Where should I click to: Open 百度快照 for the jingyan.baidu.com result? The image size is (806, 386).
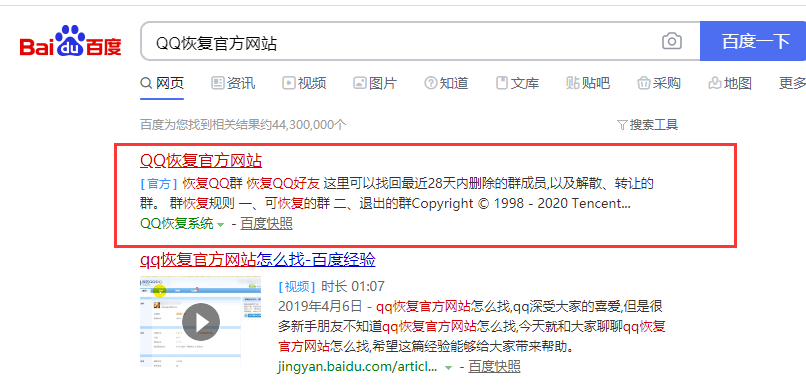coord(494,367)
